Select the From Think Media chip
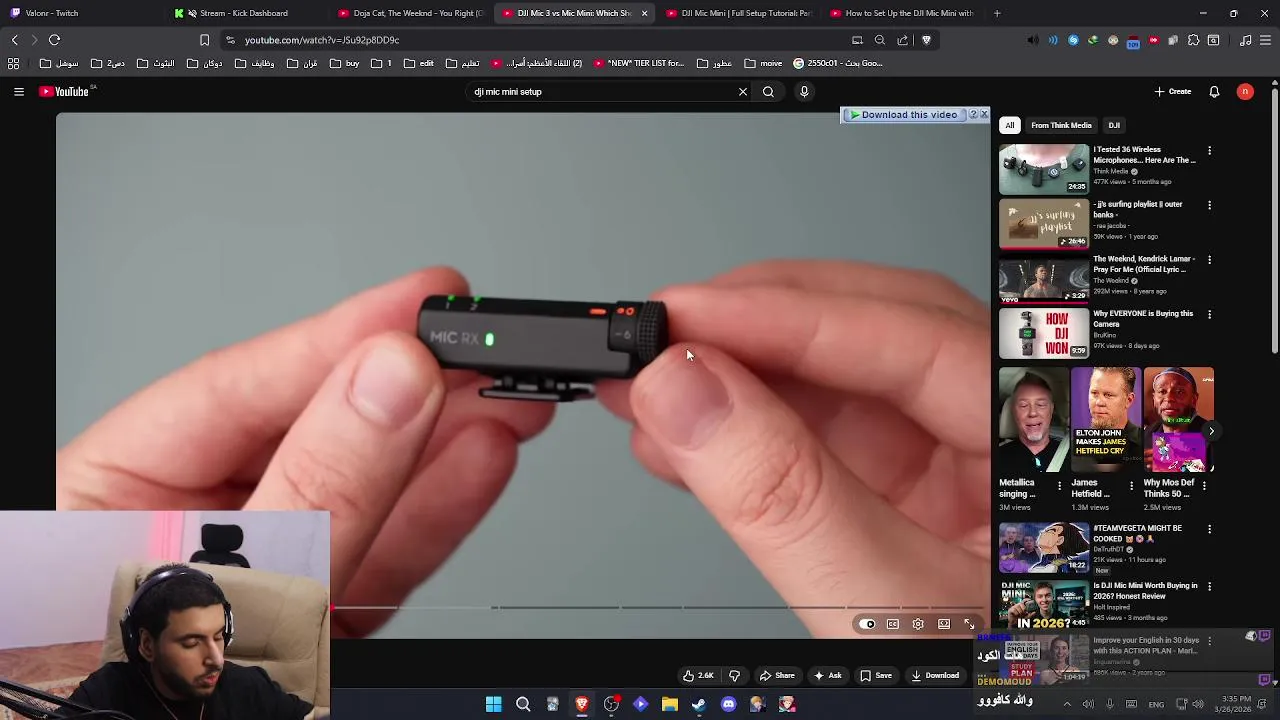 (x=1061, y=126)
